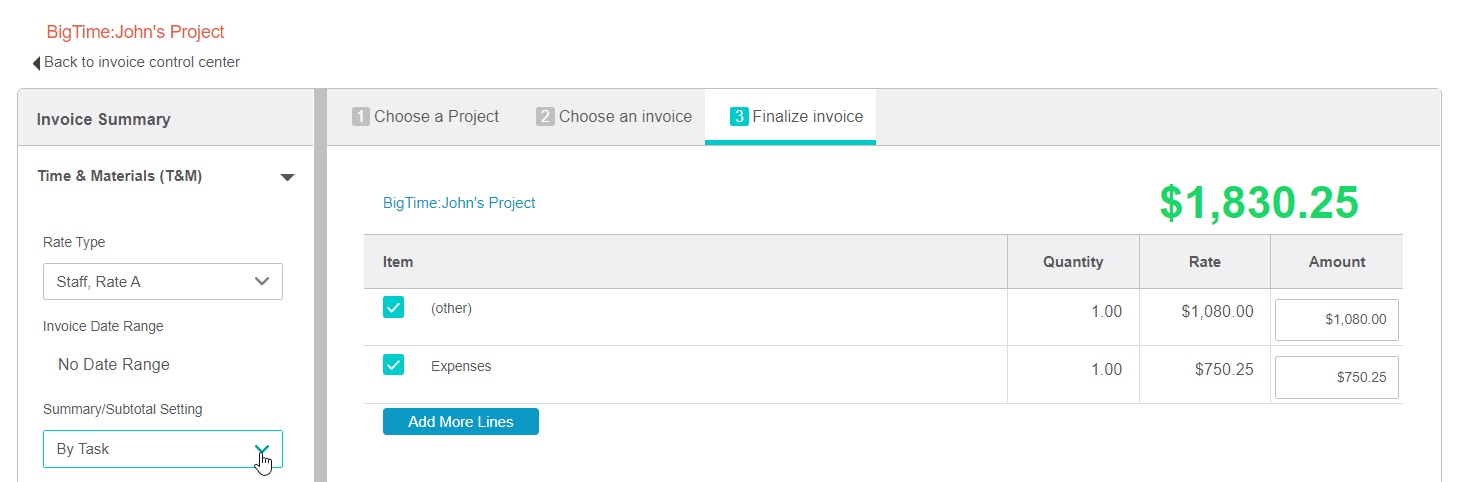
Task: Click step 2 number badge icon
Action: click(545, 117)
